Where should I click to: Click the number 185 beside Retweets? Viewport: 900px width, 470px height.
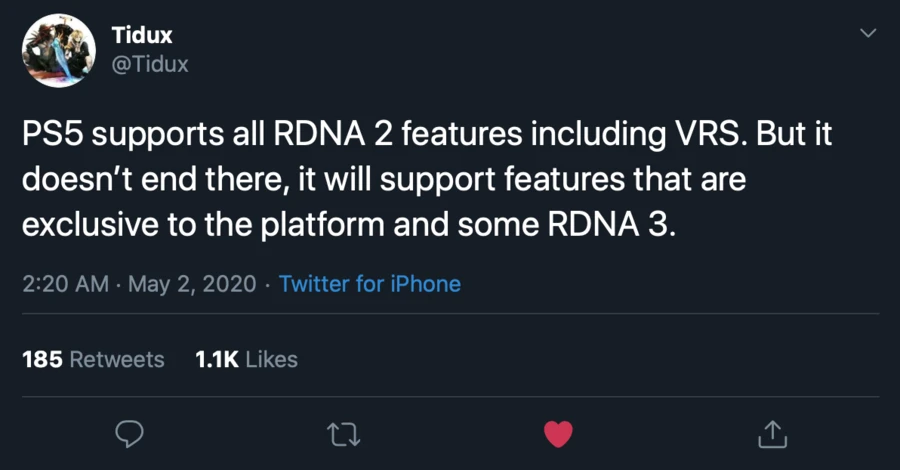[40, 359]
